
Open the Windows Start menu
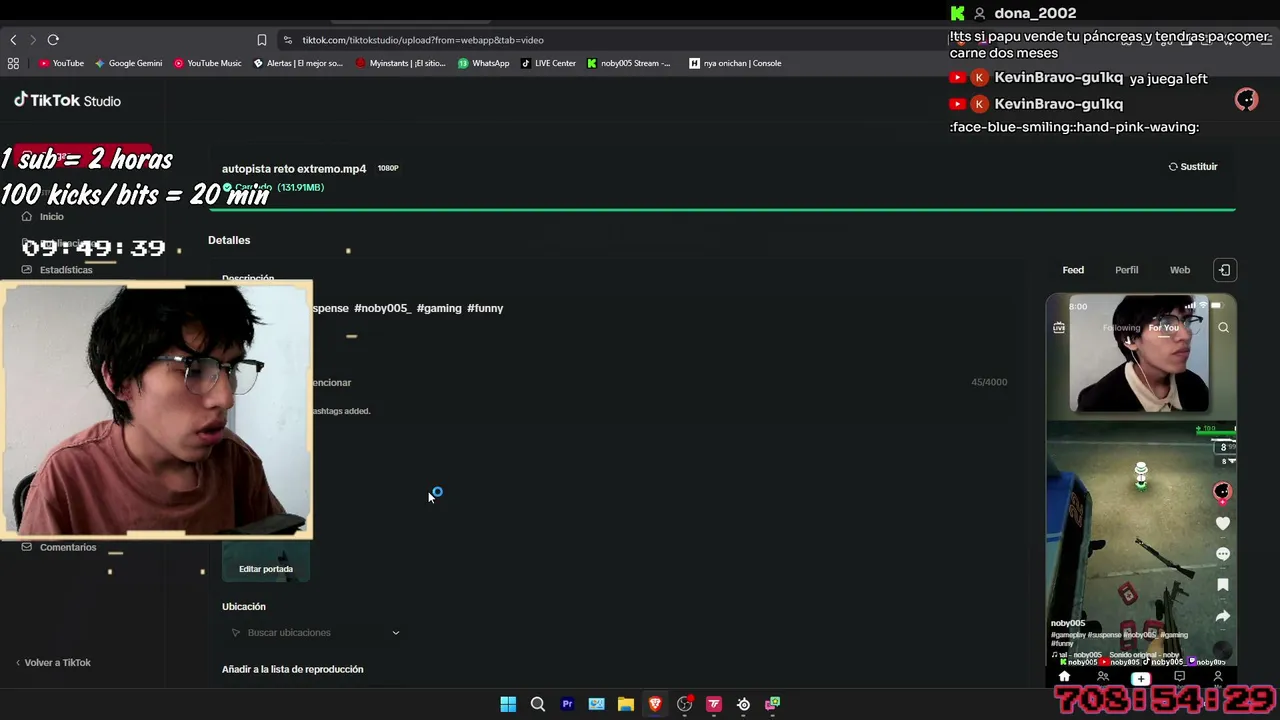(508, 704)
